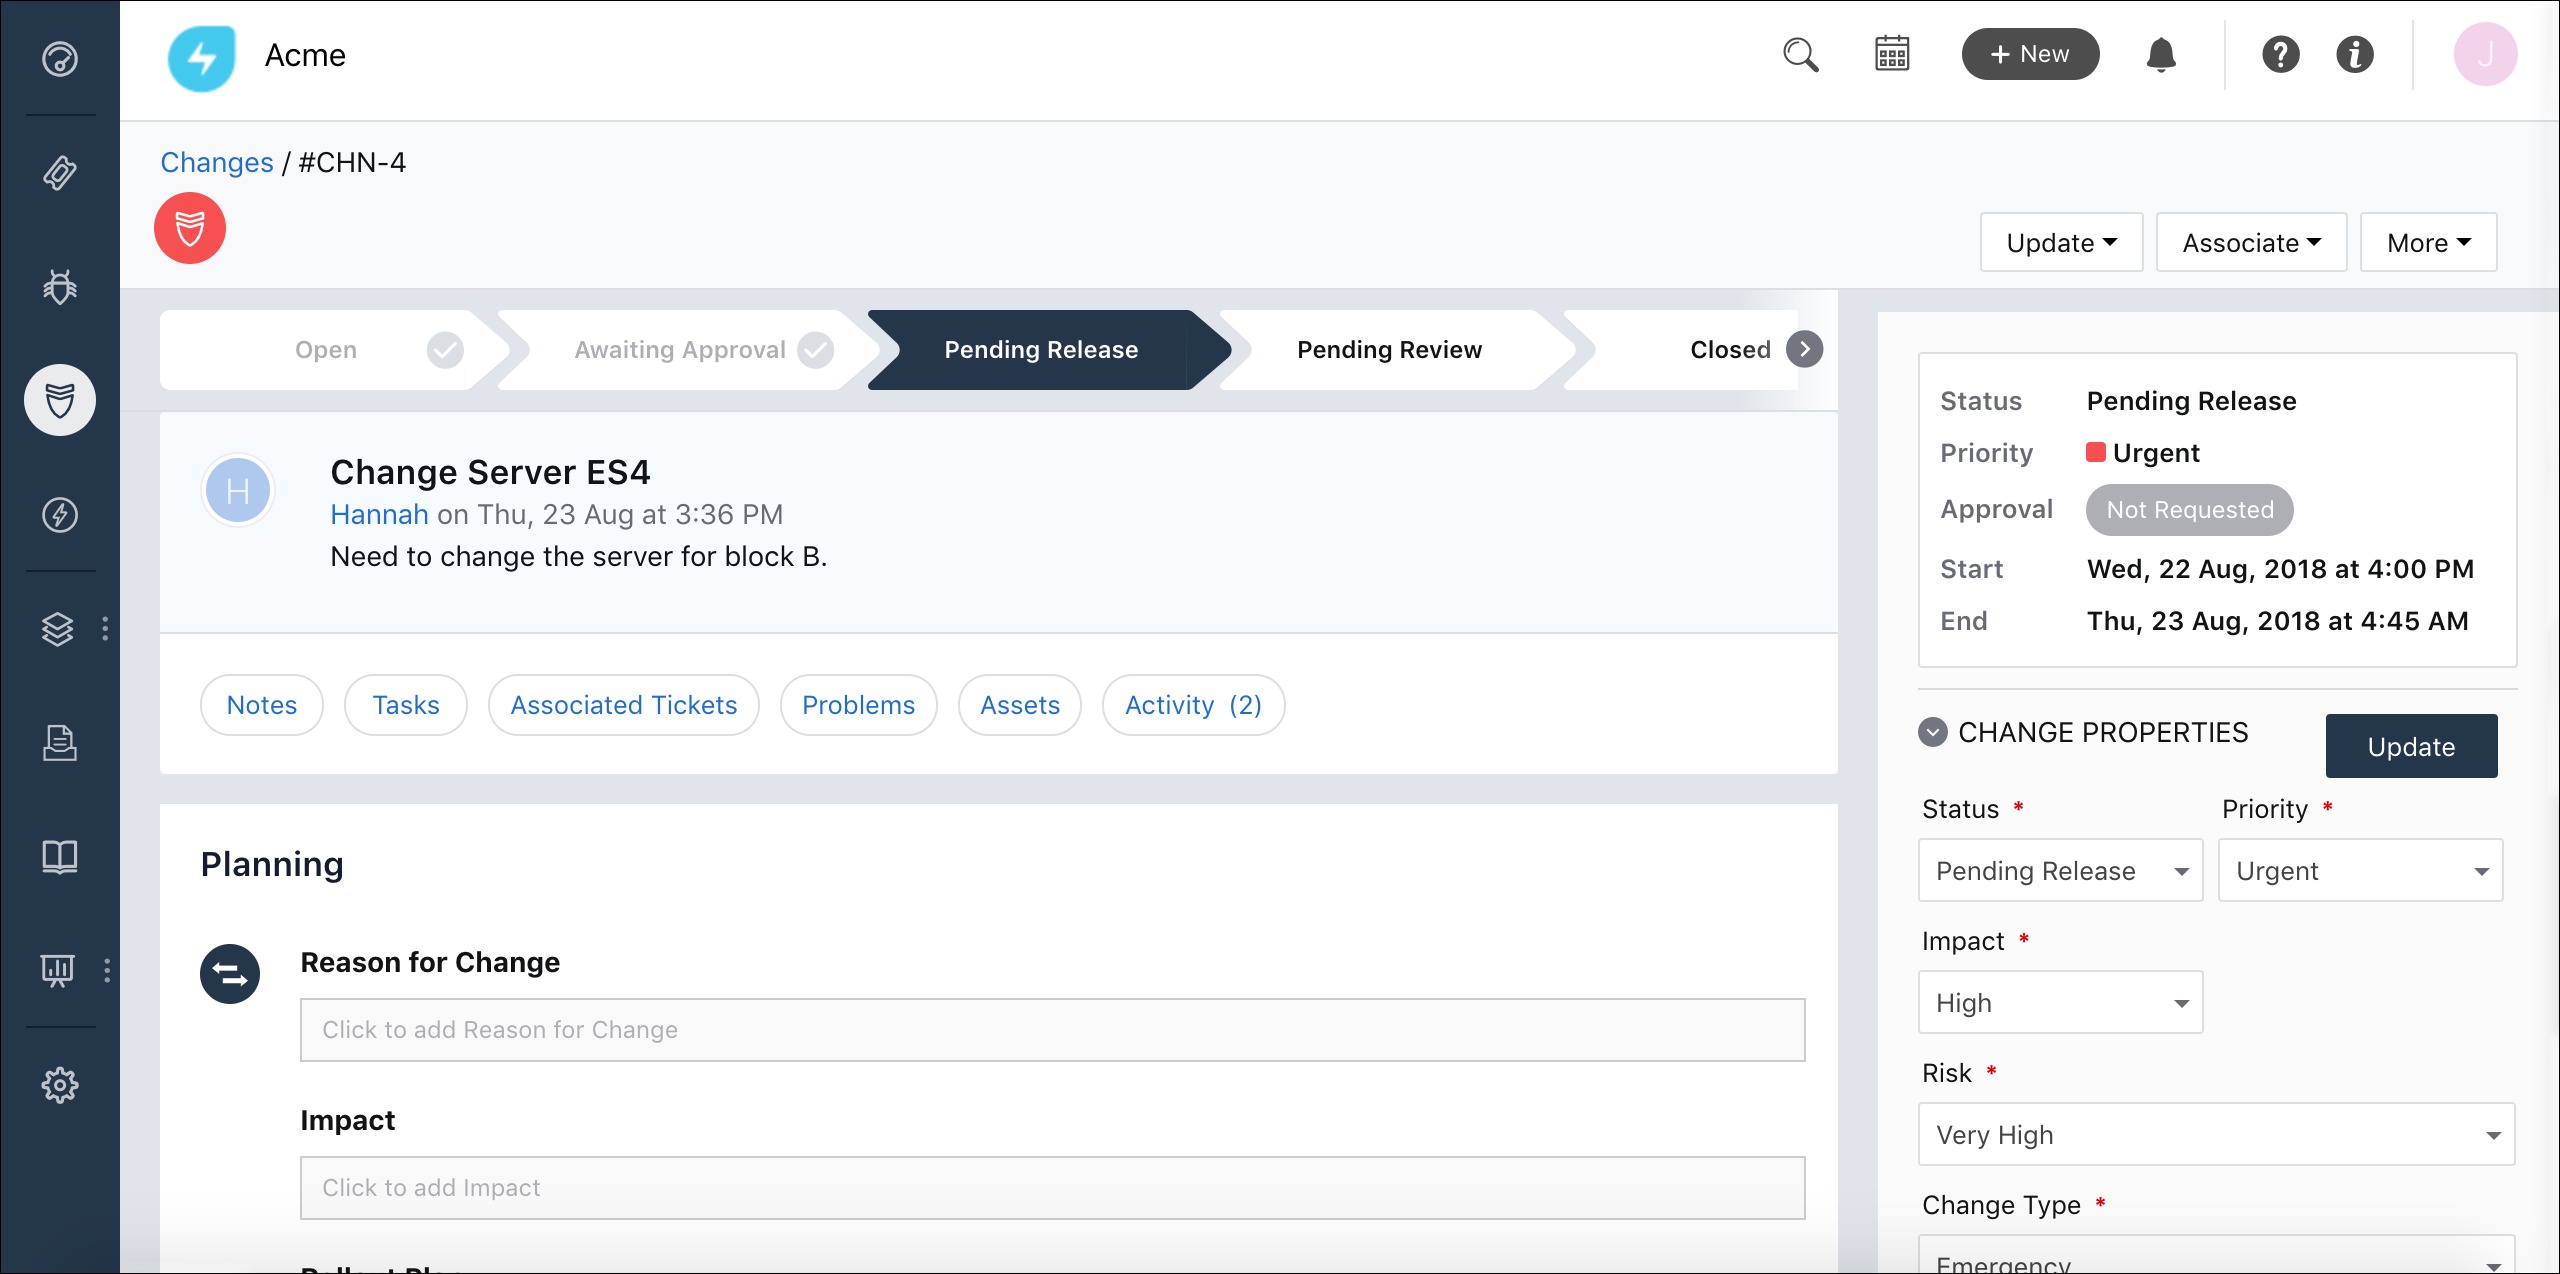2560x1274 pixels.
Task: Open the search magnifier icon
Action: point(1800,55)
